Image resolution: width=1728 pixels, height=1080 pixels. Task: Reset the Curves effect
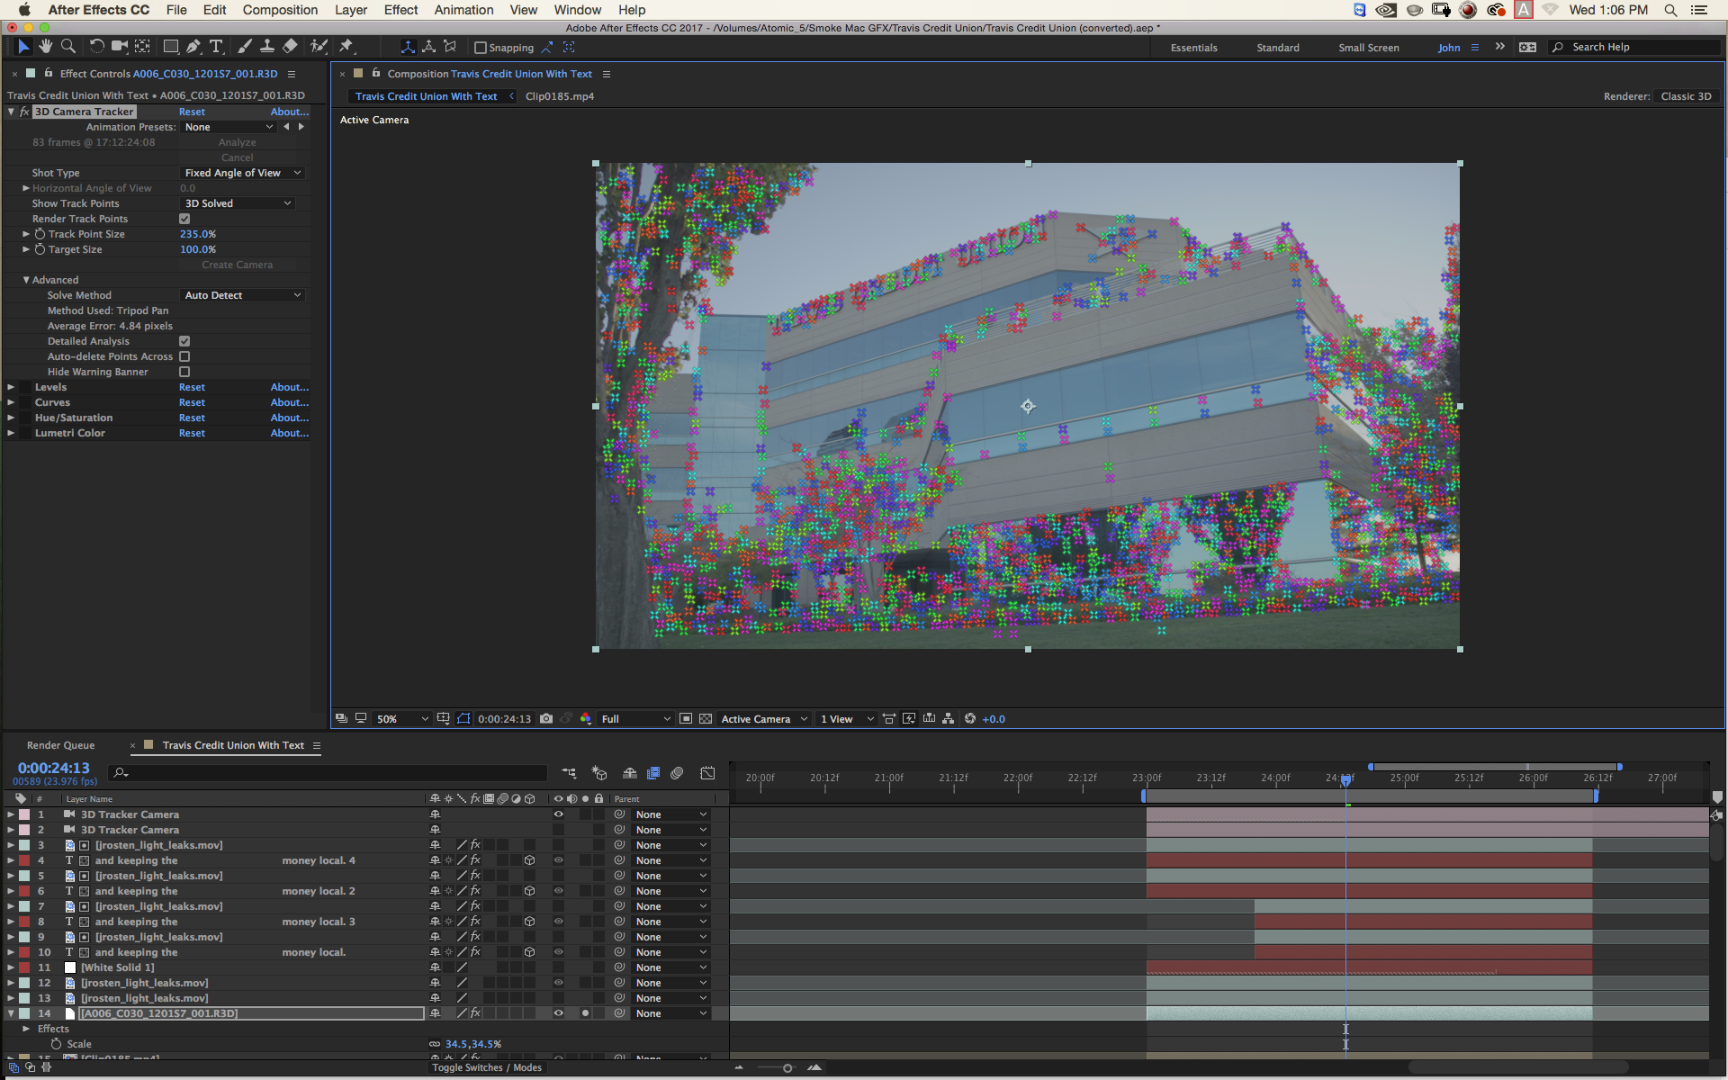[x=192, y=403]
